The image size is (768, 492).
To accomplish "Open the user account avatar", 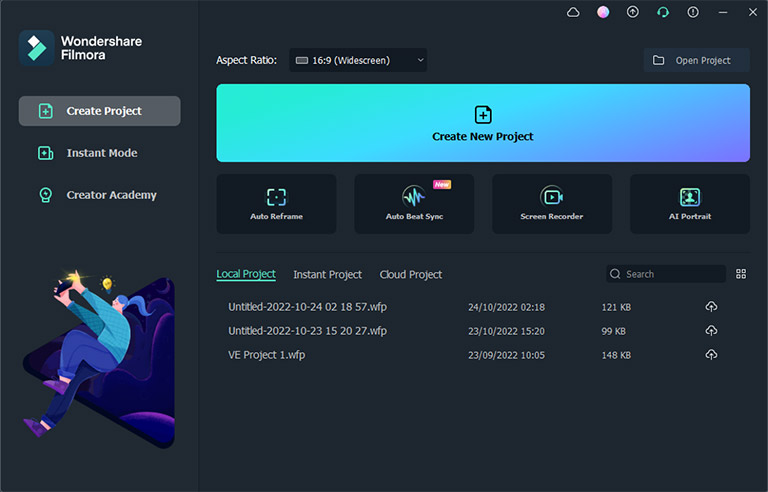I will (603, 12).
